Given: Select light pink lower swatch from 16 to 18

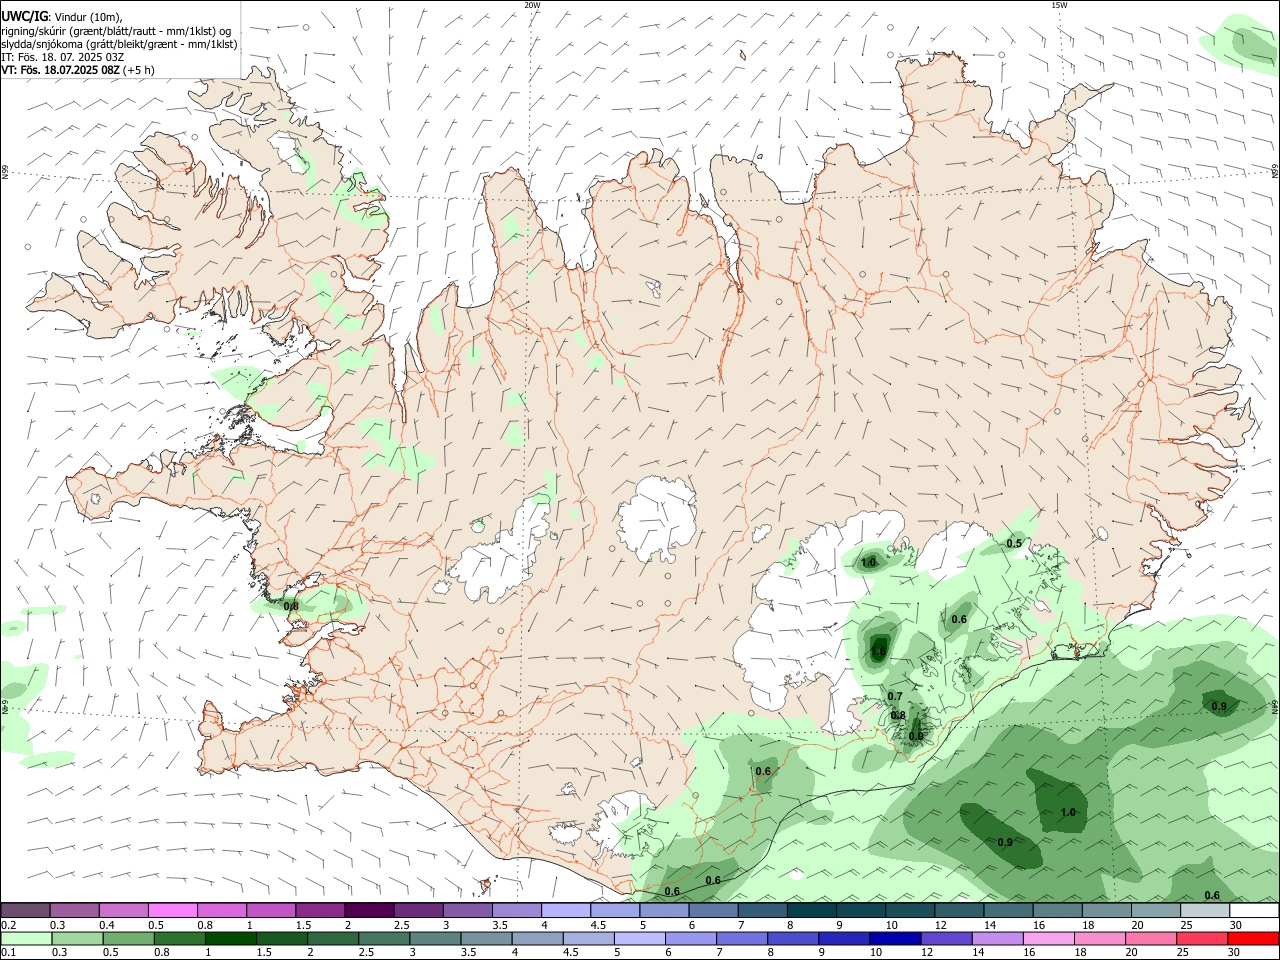Looking at the screenshot, I should tap(1047, 938).
